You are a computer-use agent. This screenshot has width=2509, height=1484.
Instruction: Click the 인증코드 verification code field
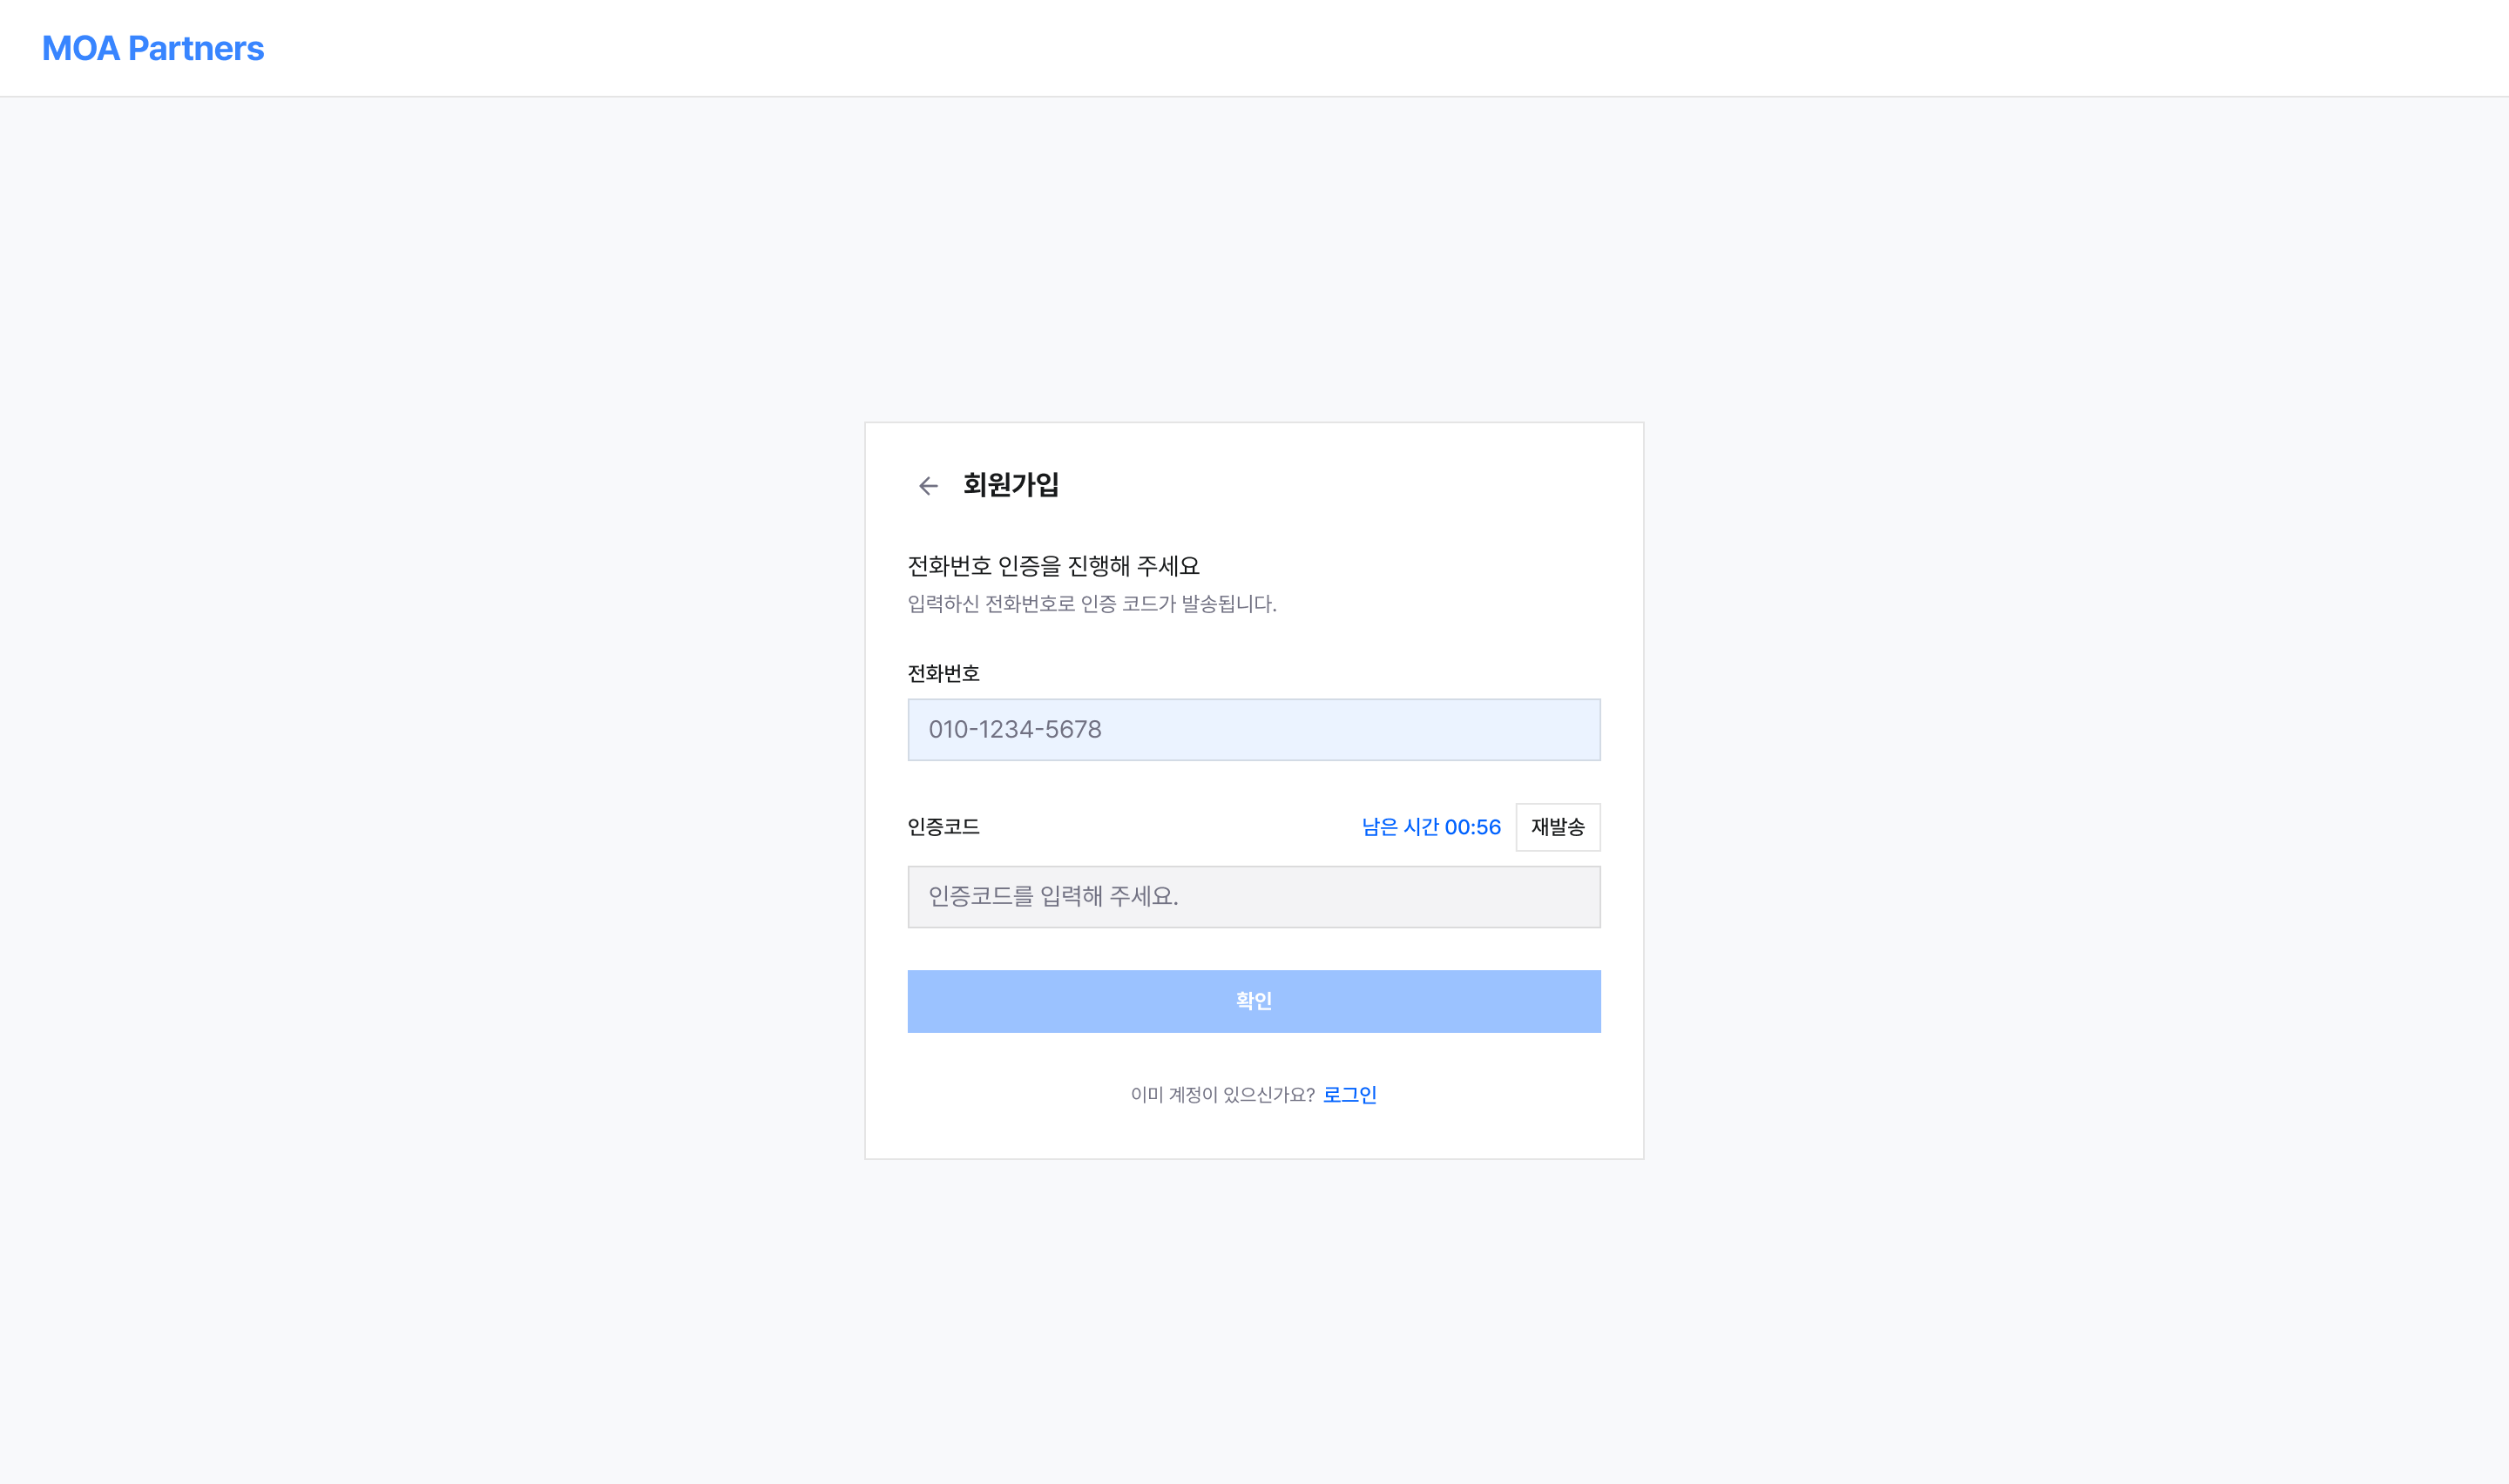1253,897
